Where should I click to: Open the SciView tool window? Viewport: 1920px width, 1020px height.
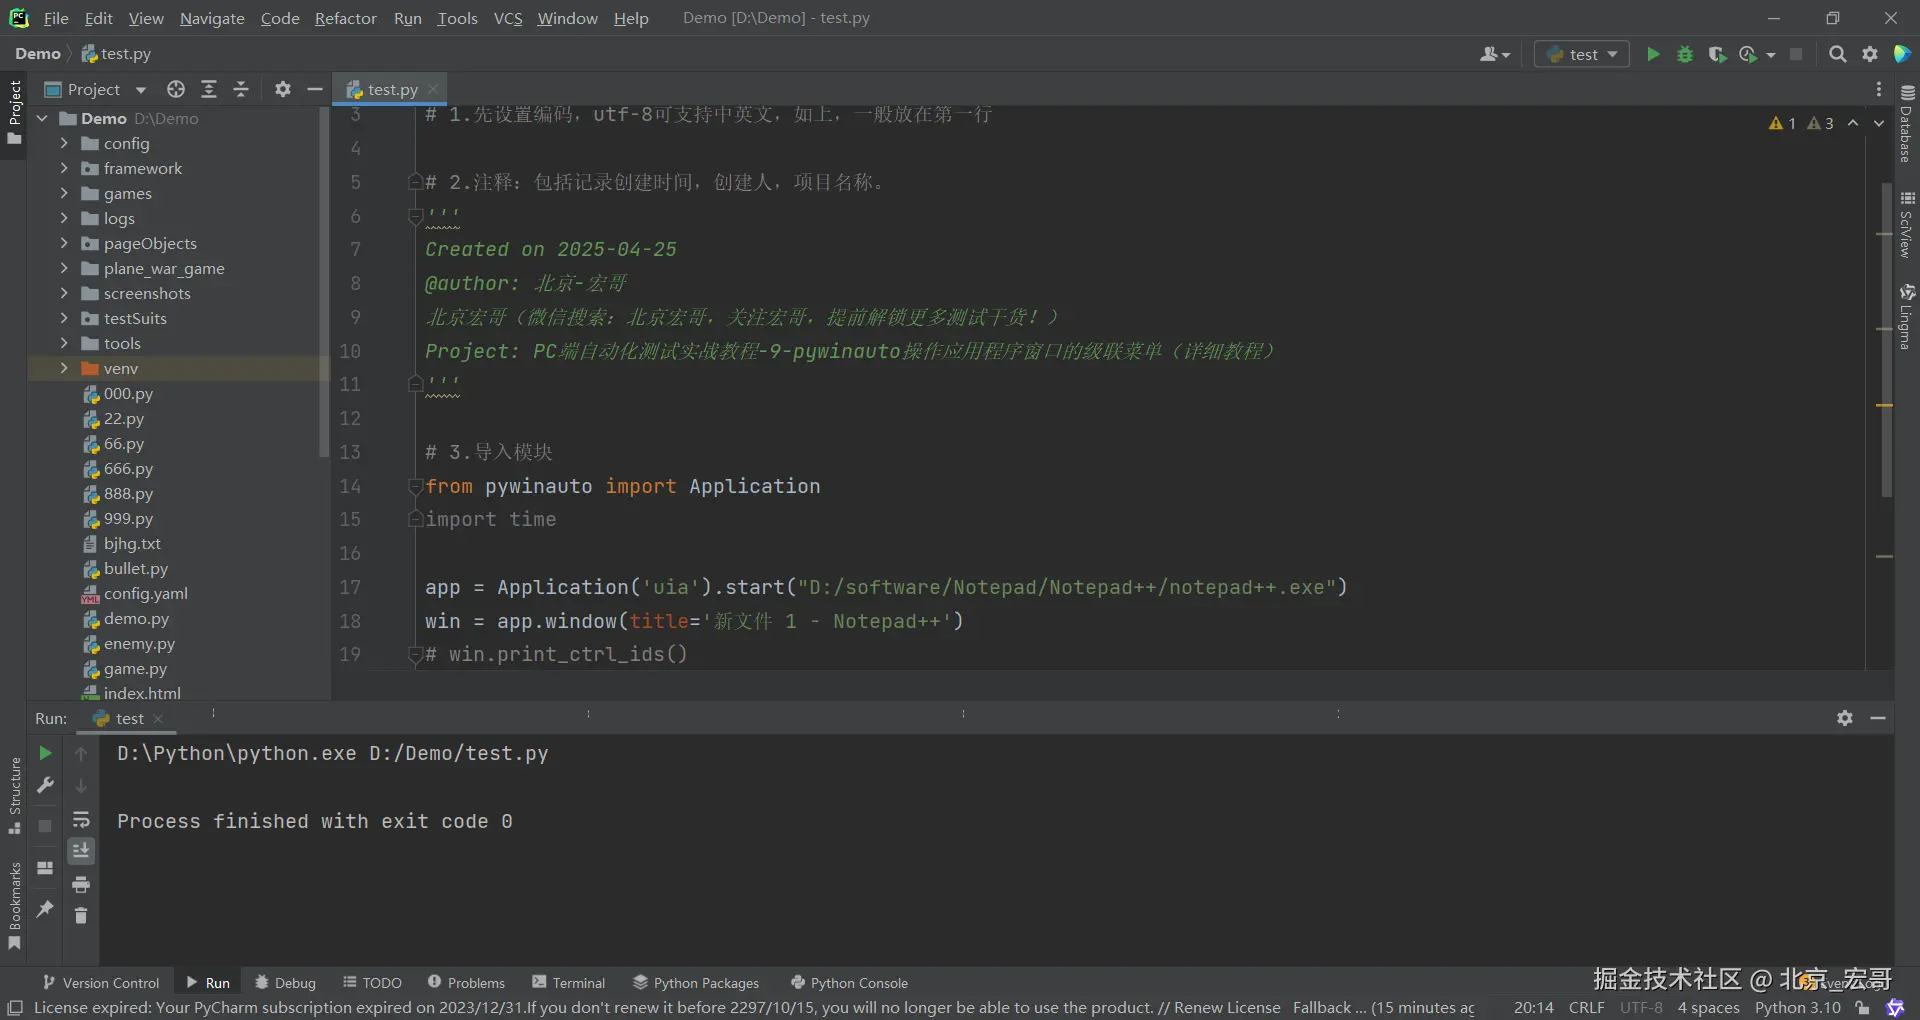coord(1907,224)
